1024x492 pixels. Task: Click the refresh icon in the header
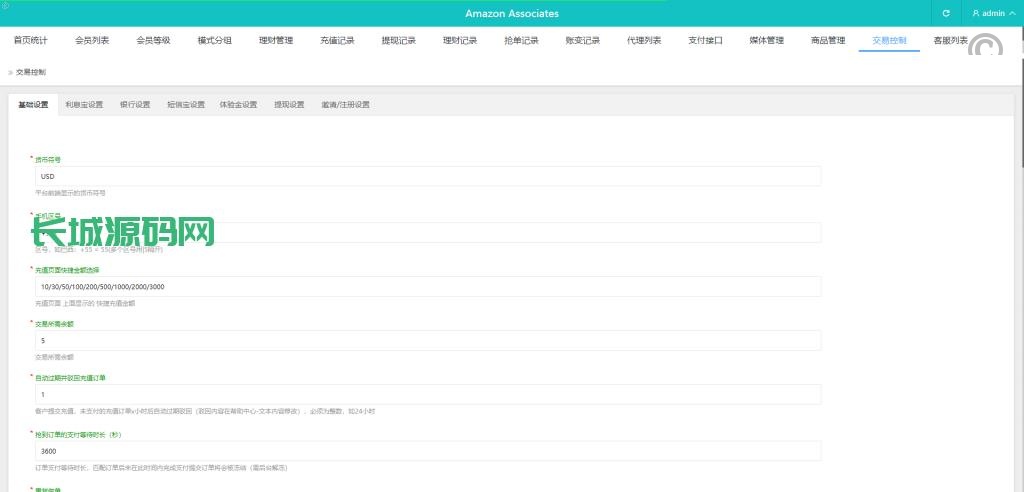[946, 14]
